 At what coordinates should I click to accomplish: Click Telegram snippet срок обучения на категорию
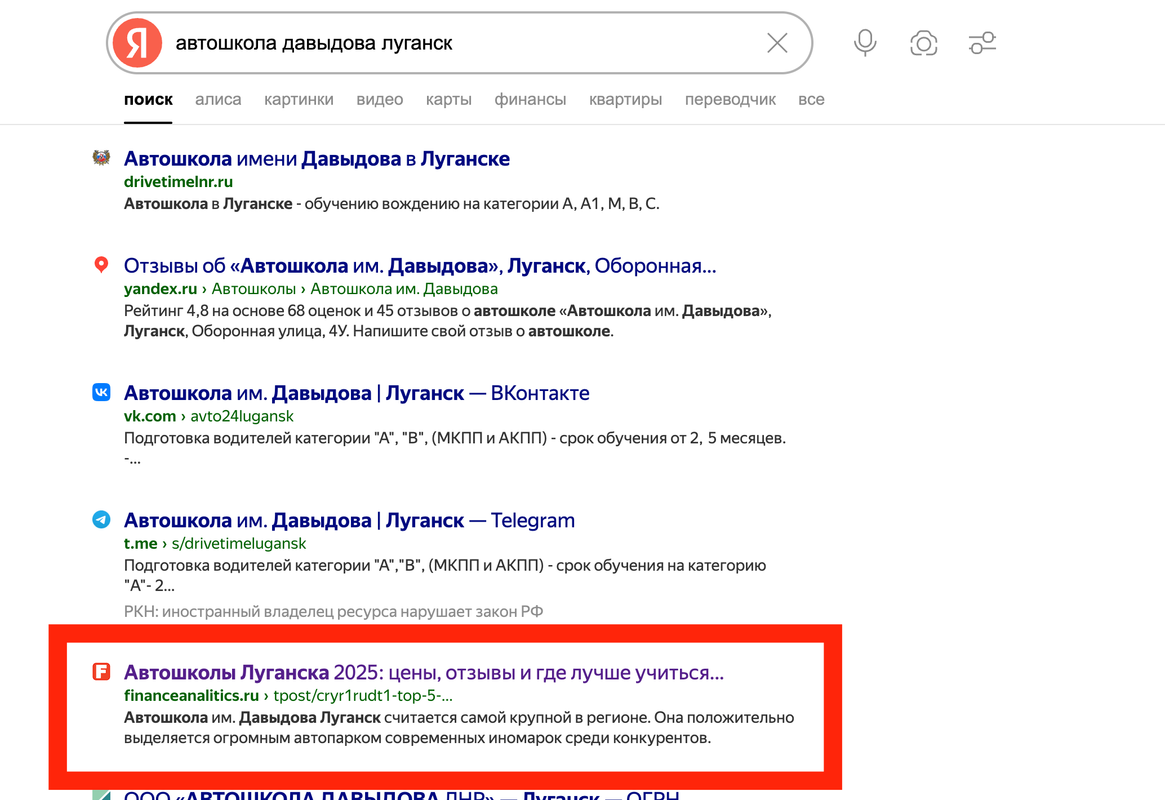point(445,576)
